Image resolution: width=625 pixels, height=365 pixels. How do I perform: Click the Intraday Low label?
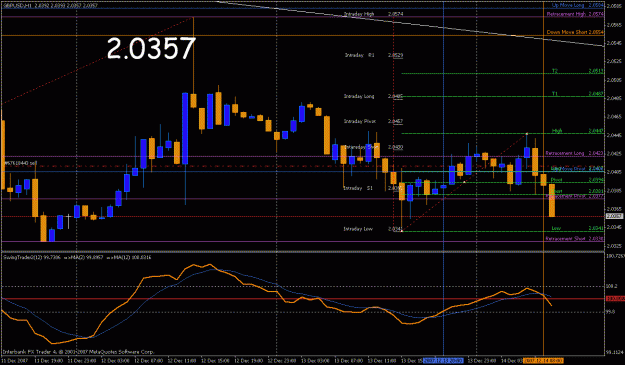358,229
